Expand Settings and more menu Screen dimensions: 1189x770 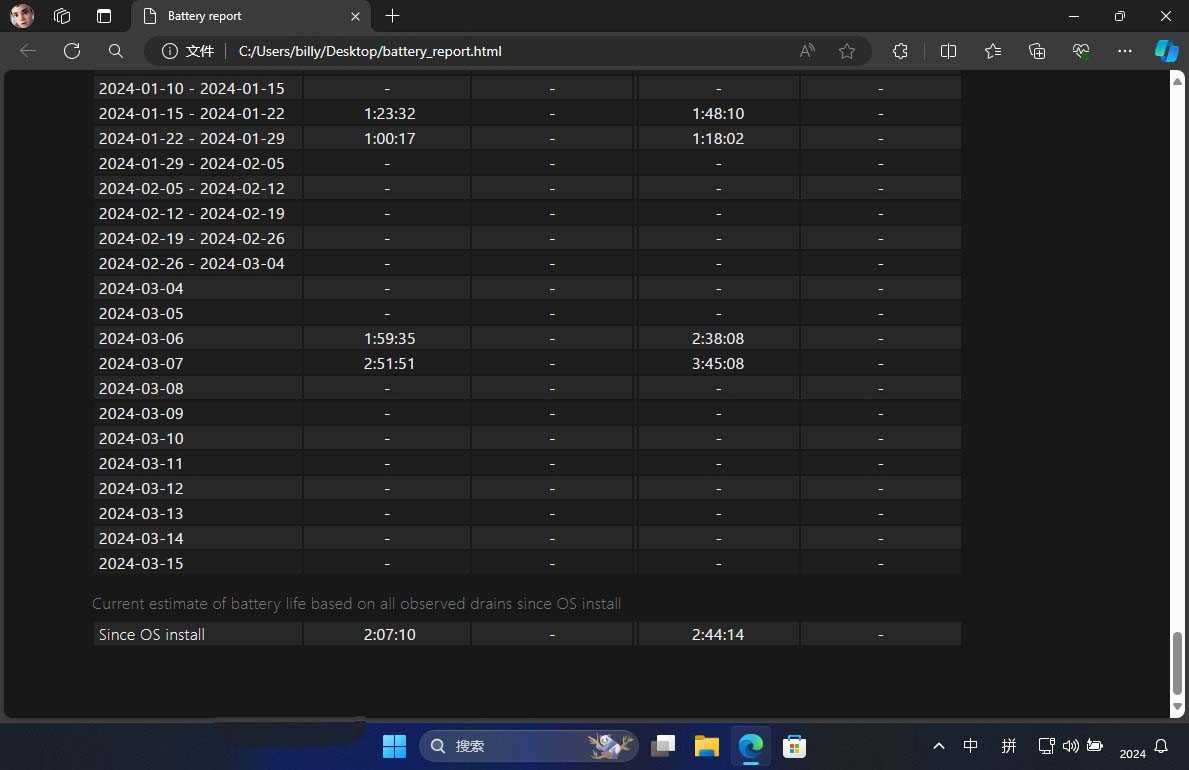click(1125, 51)
